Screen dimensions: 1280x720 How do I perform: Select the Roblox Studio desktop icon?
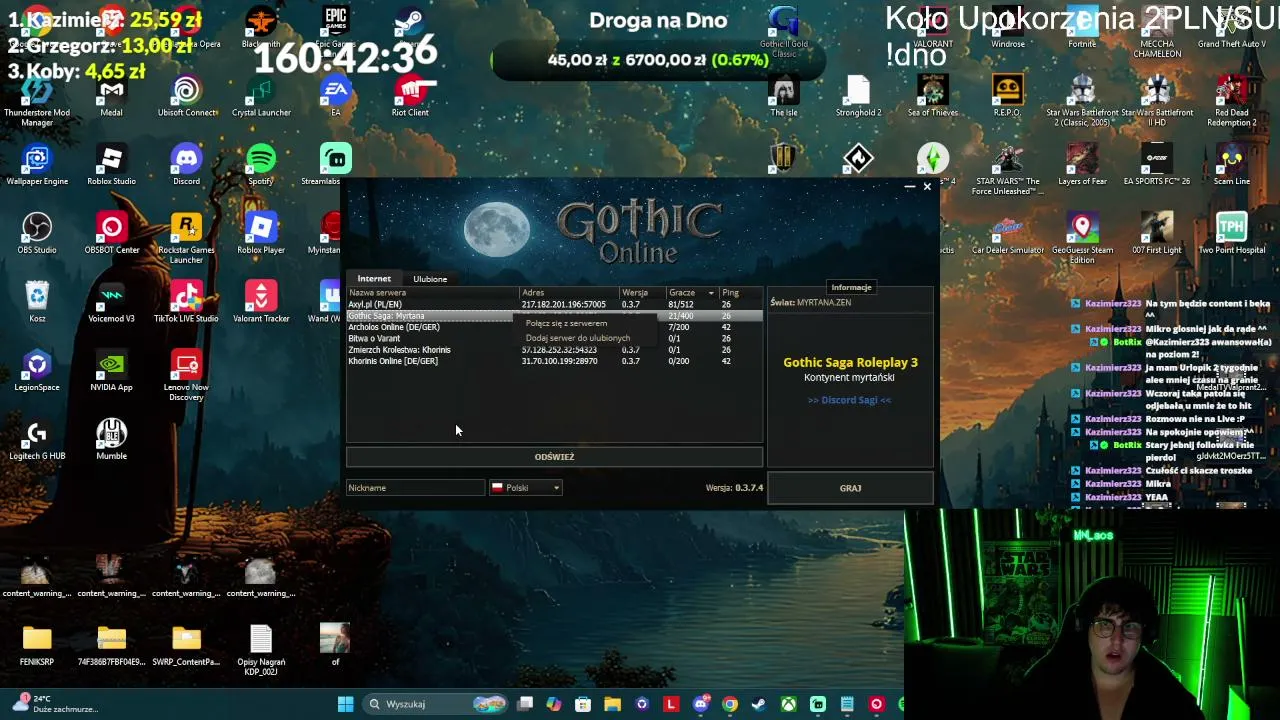coord(111,166)
